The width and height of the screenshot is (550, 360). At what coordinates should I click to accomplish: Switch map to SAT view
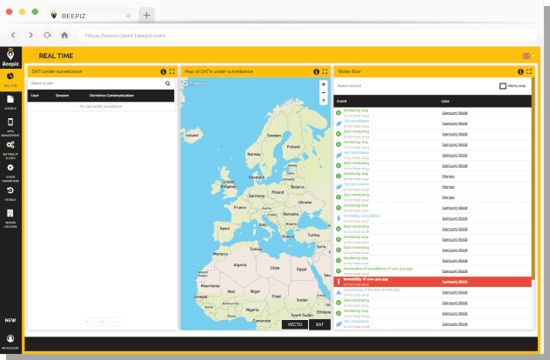tap(320, 325)
